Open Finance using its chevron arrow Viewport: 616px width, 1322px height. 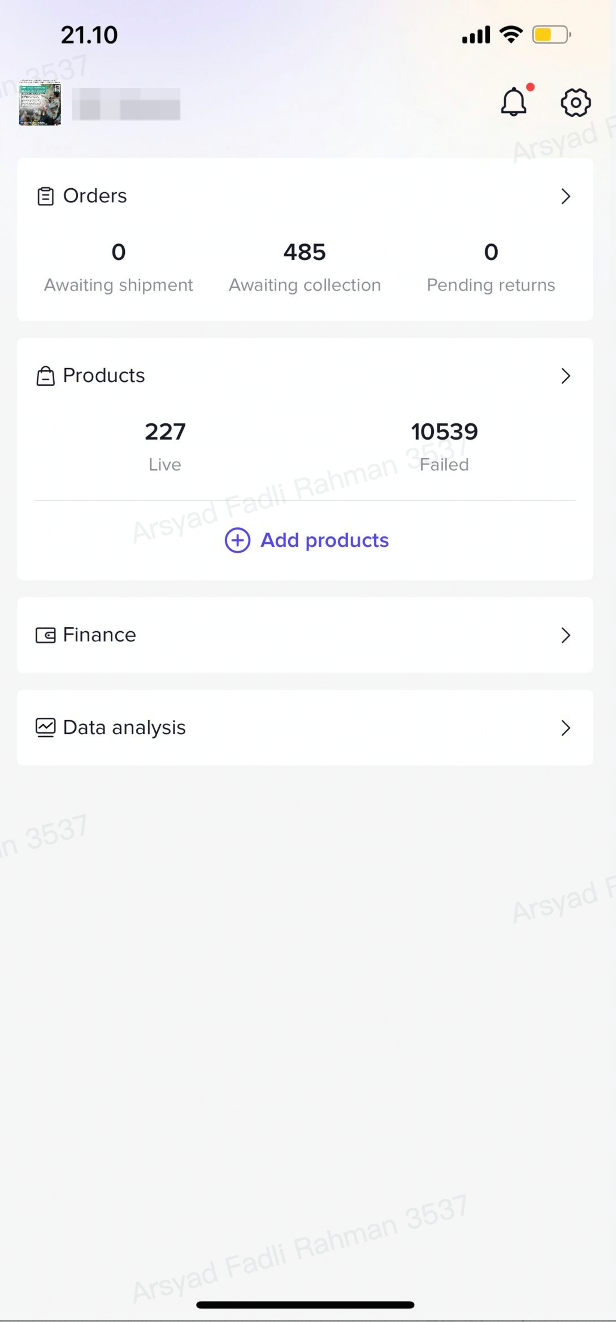point(566,635)
